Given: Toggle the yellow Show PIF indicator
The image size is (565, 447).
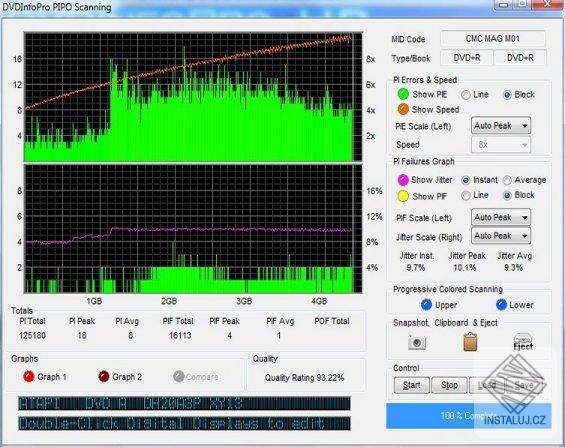Looking at the screenshot, I should tap(403, 196).
